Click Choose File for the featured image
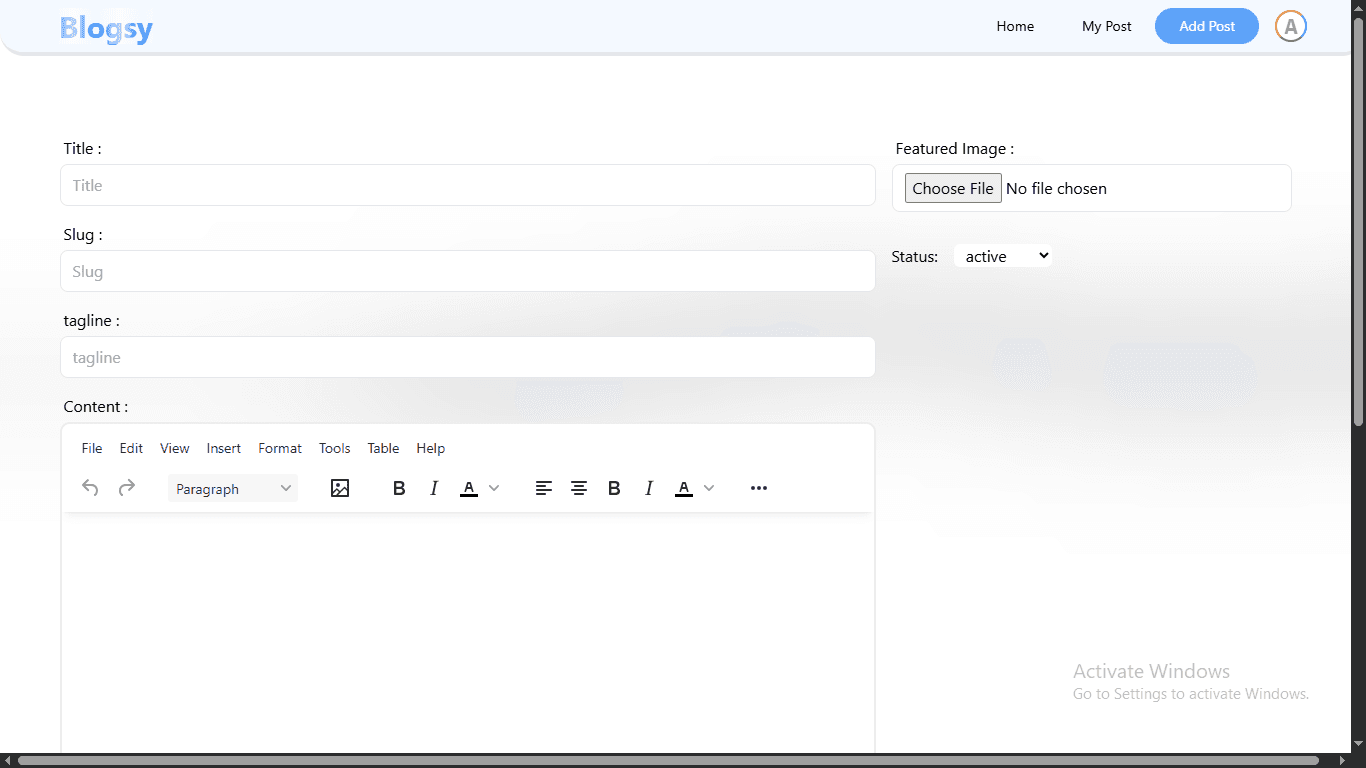The image size is (1366, 768). (952, 188)
